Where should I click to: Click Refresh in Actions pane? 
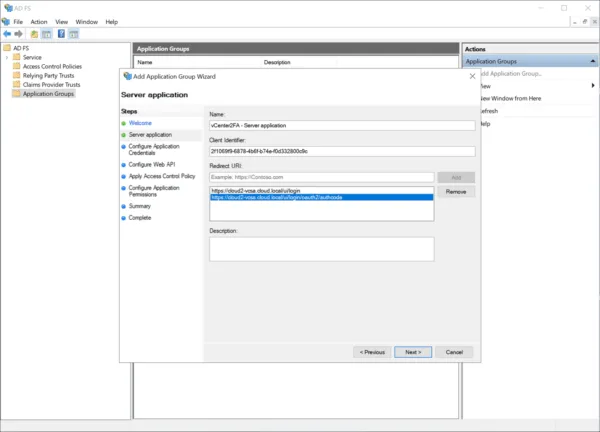coord(489,111)
